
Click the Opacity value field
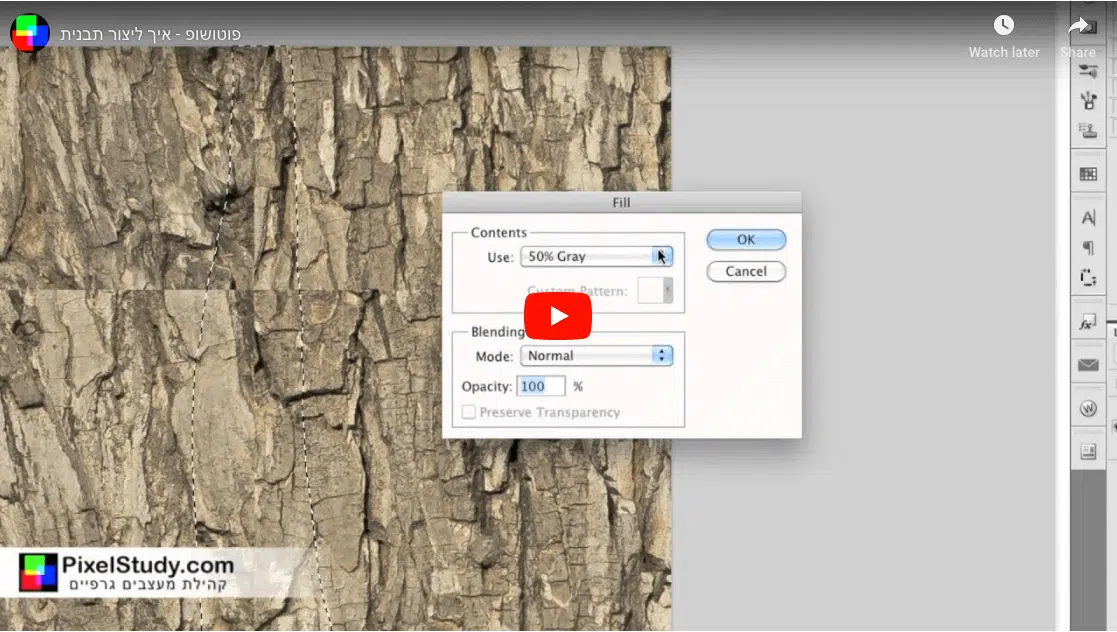click(x=541, y=386)
